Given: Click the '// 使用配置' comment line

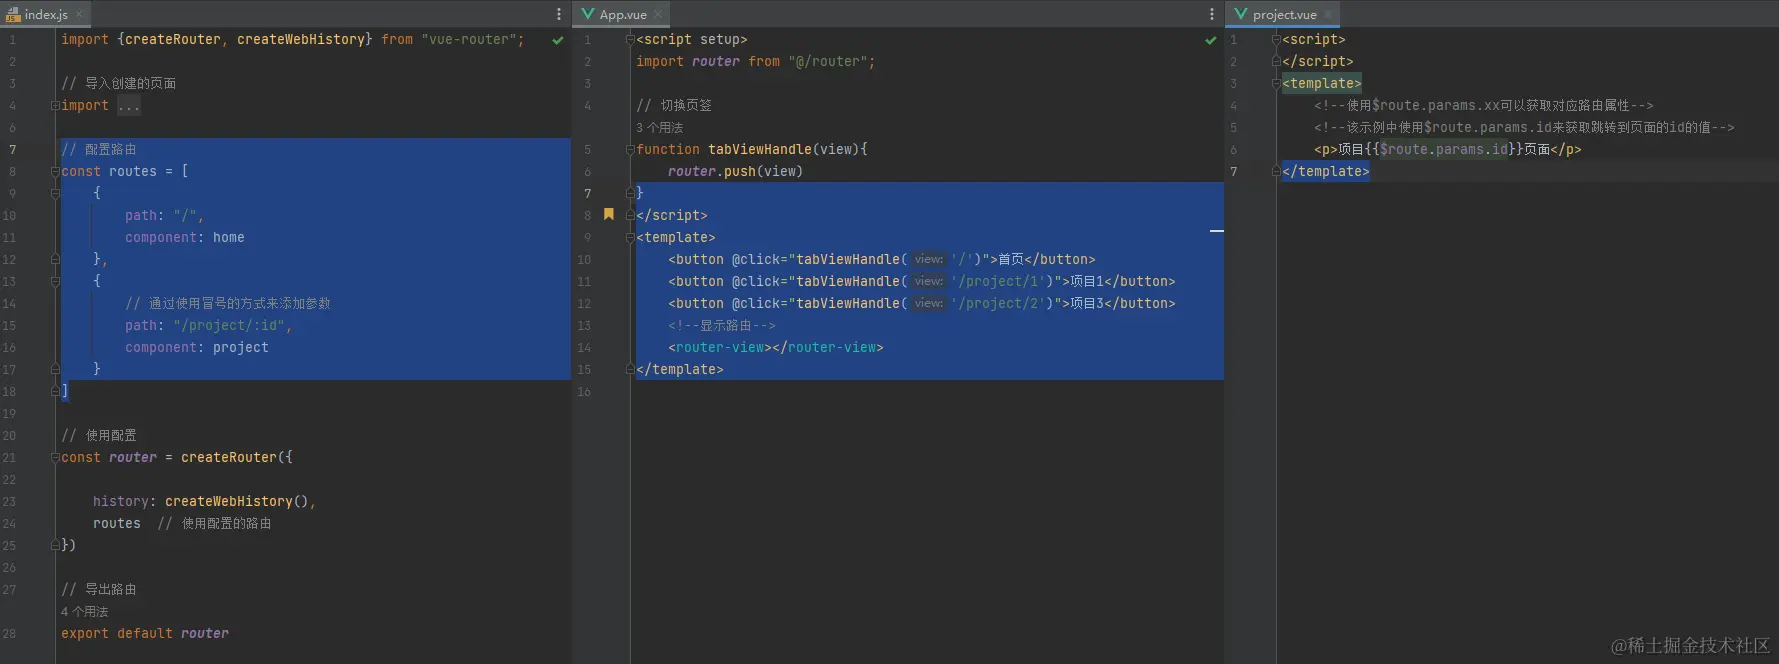Looking at the screenshot, I should coord(99,435).
